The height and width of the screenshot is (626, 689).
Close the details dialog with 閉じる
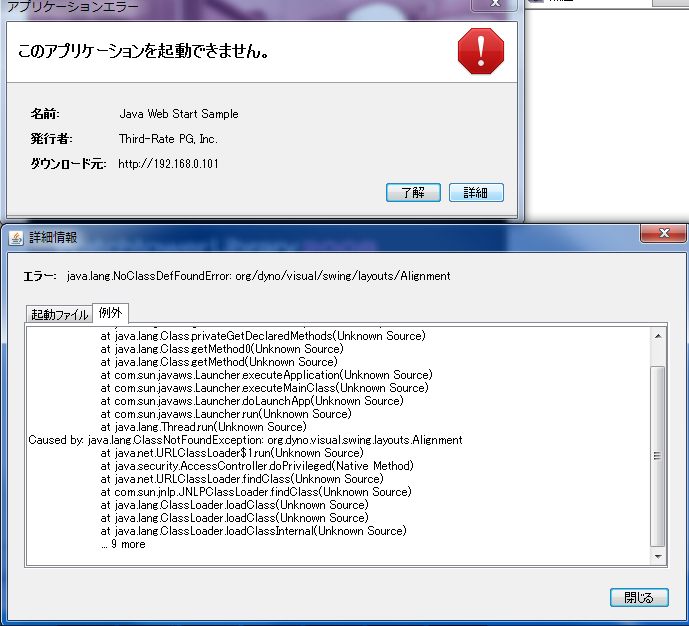(639, 597)
